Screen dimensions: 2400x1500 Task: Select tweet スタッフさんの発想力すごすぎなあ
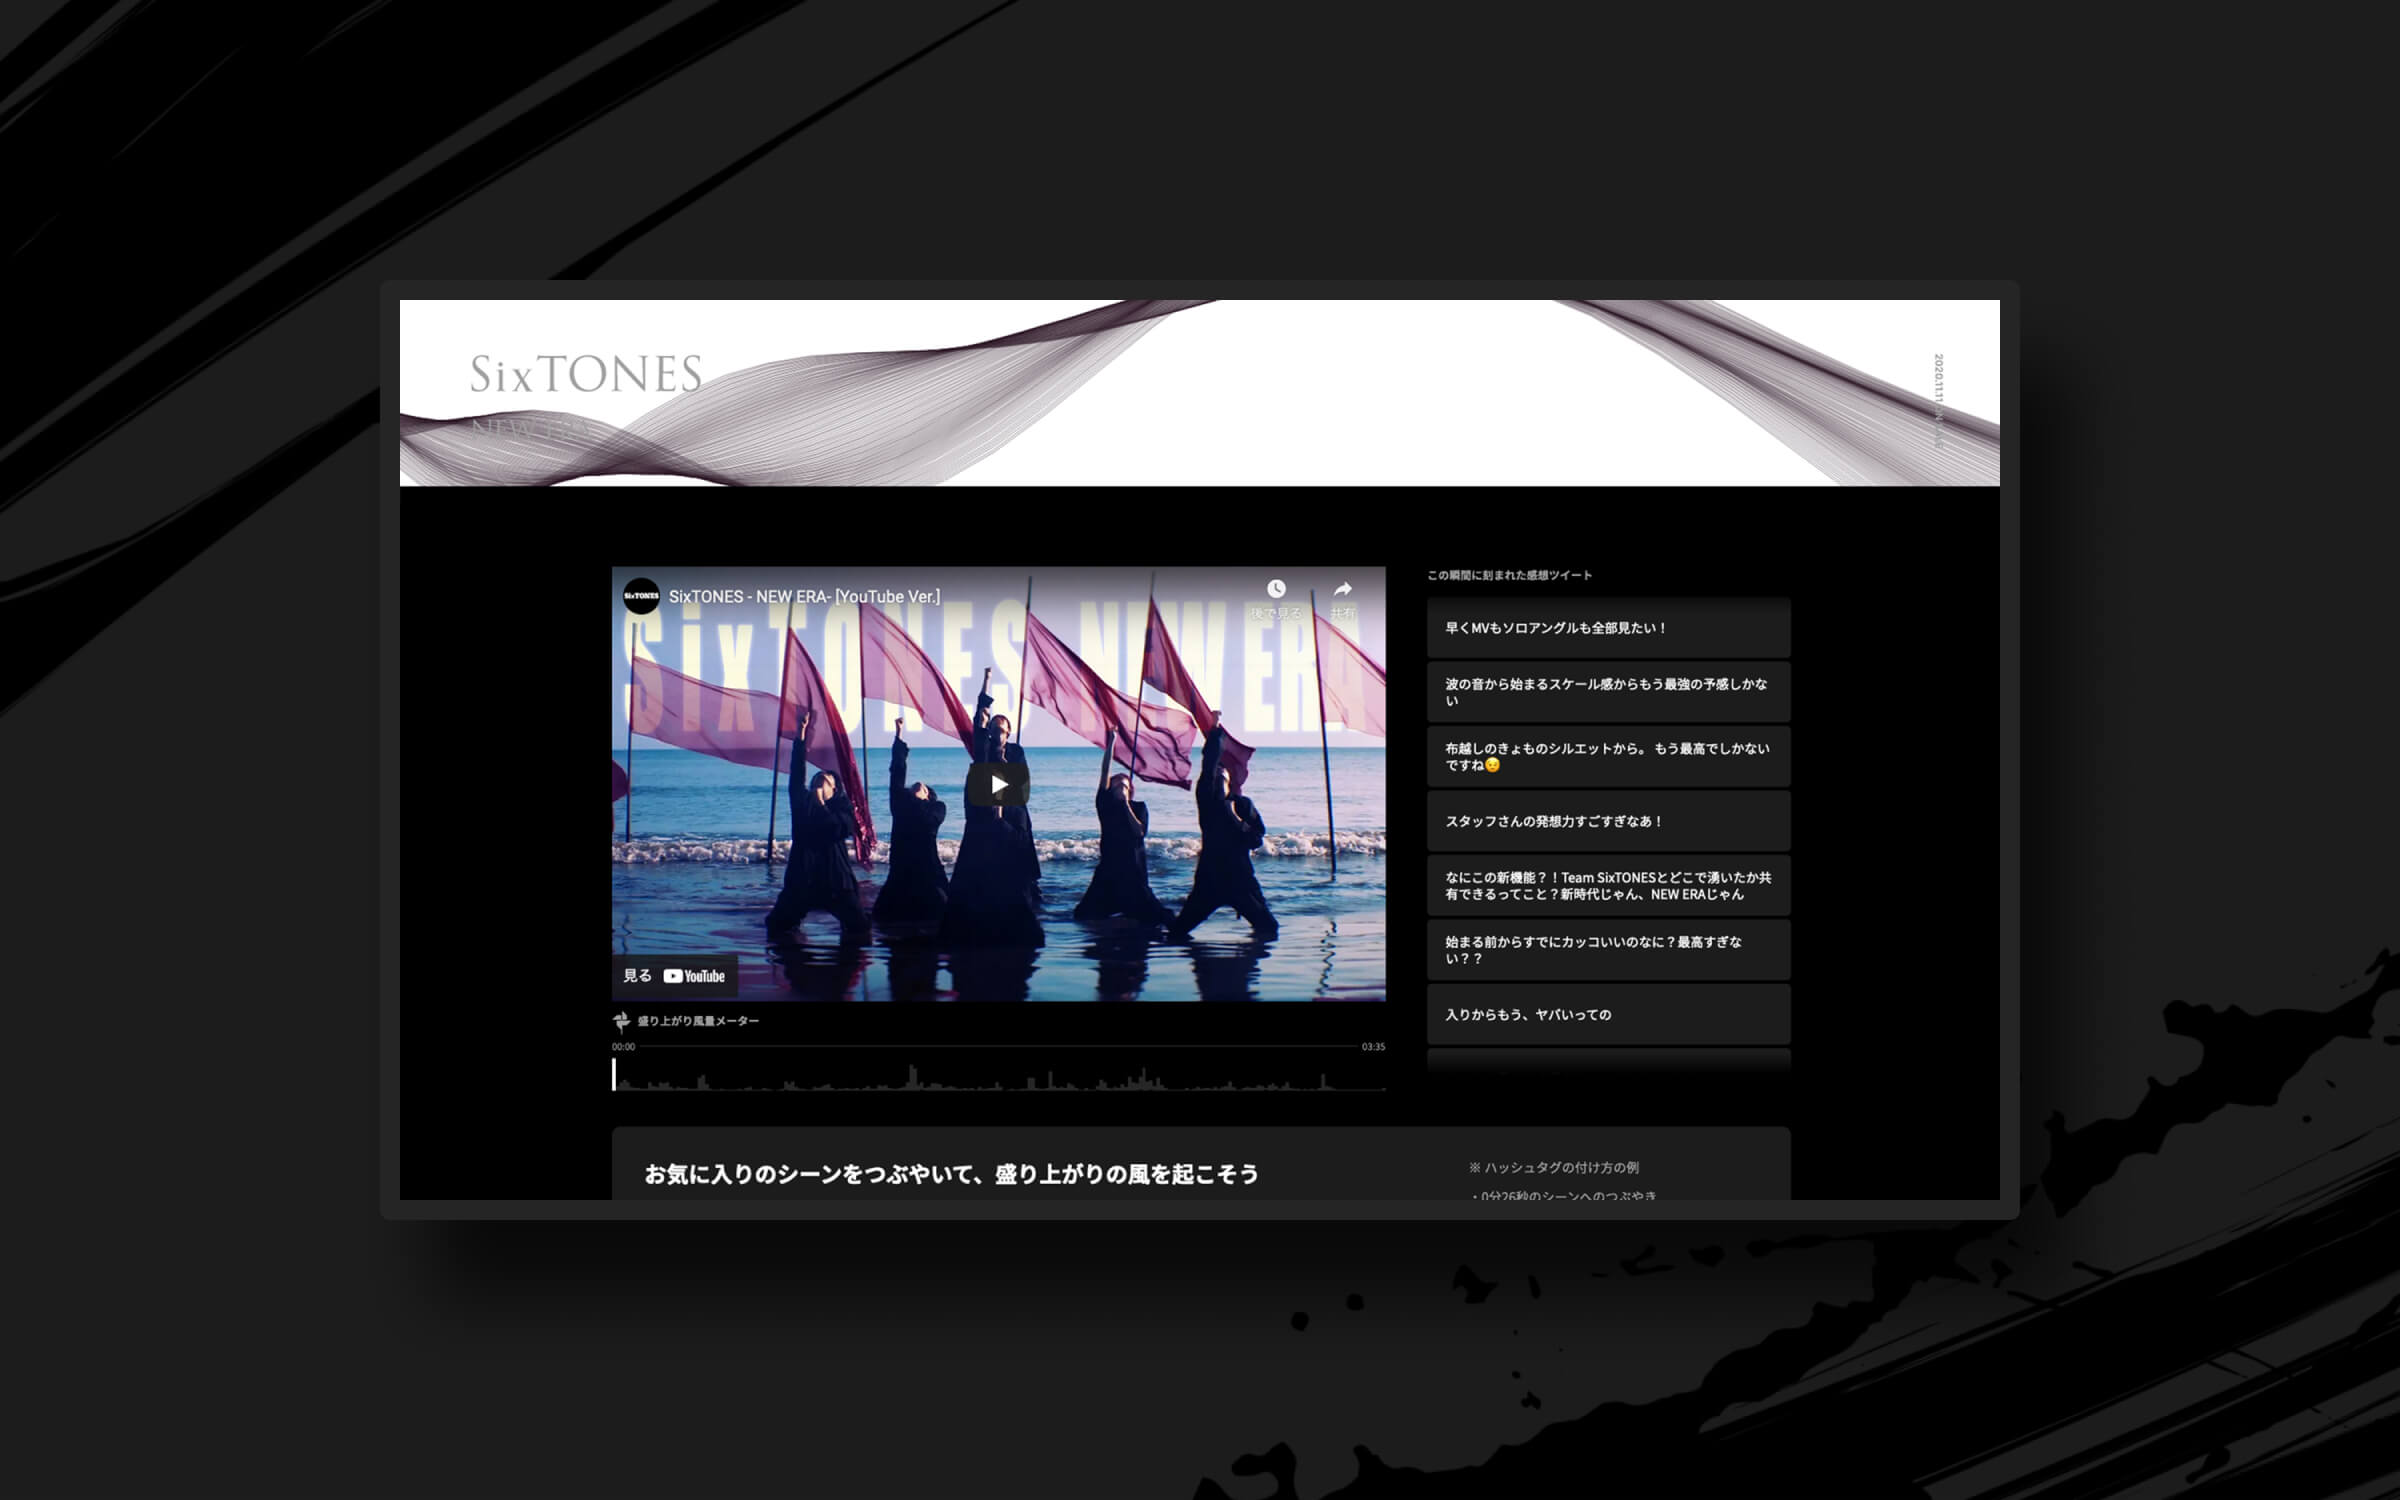pos(1608,821)
